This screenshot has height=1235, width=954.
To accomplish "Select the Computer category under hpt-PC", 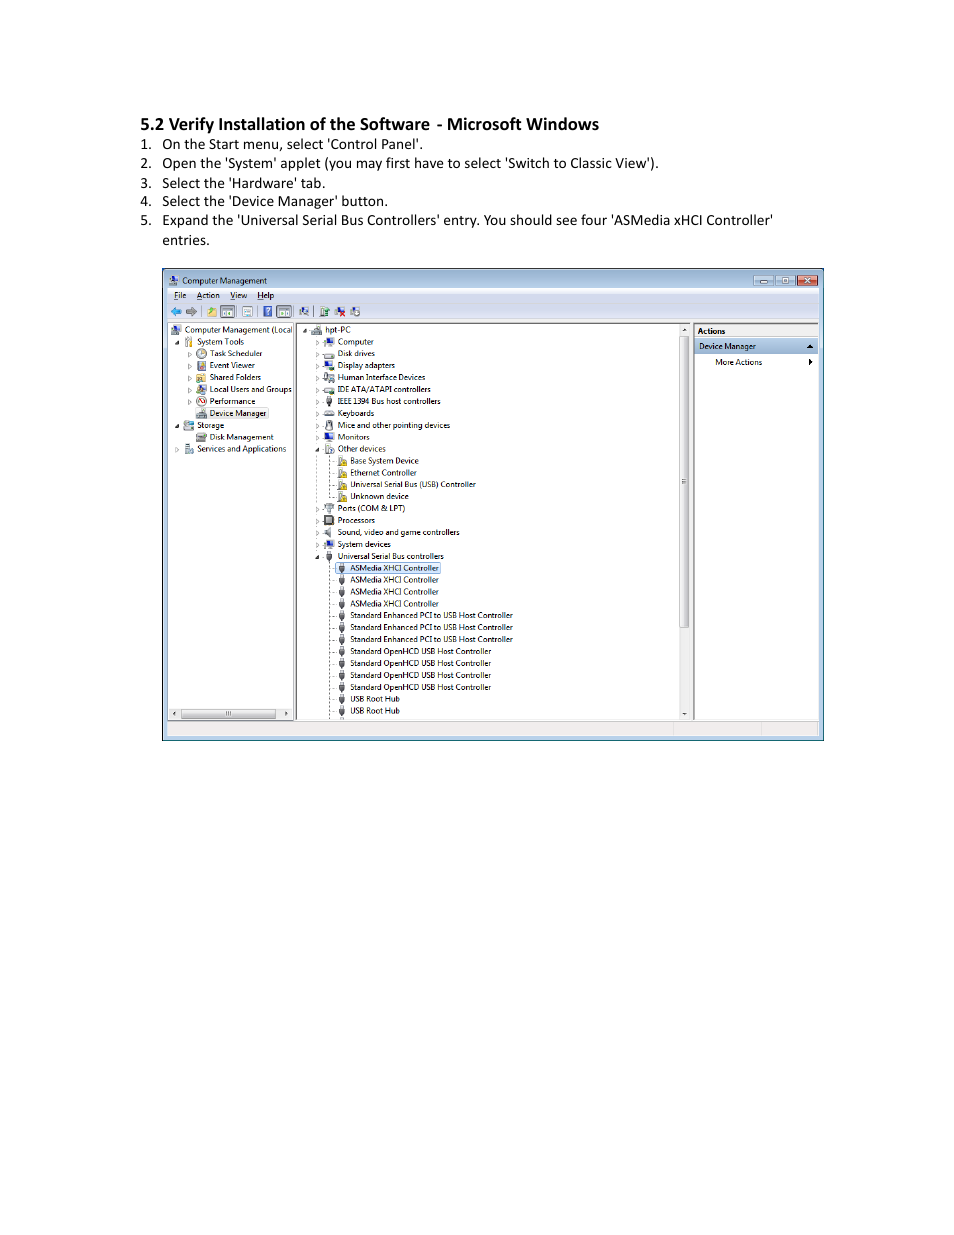I will click(355, 342).
